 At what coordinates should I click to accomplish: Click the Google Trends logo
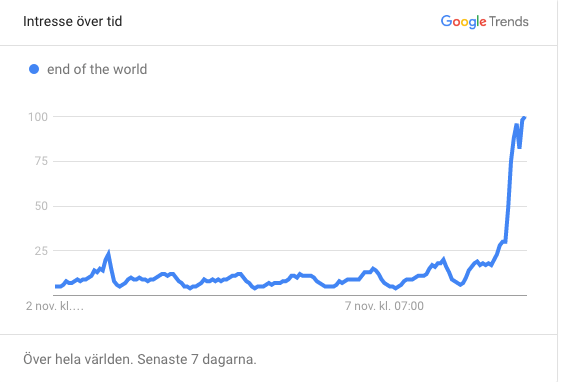484,21
